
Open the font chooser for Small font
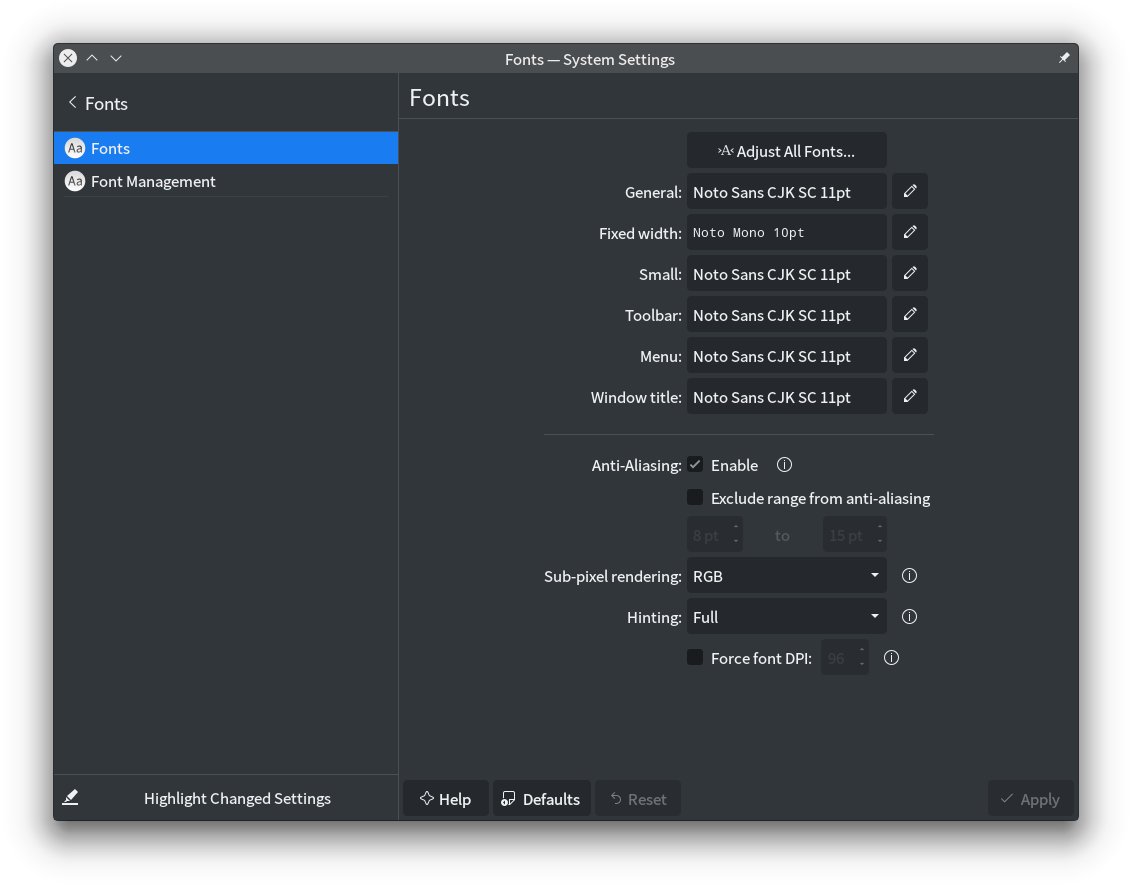909,273
